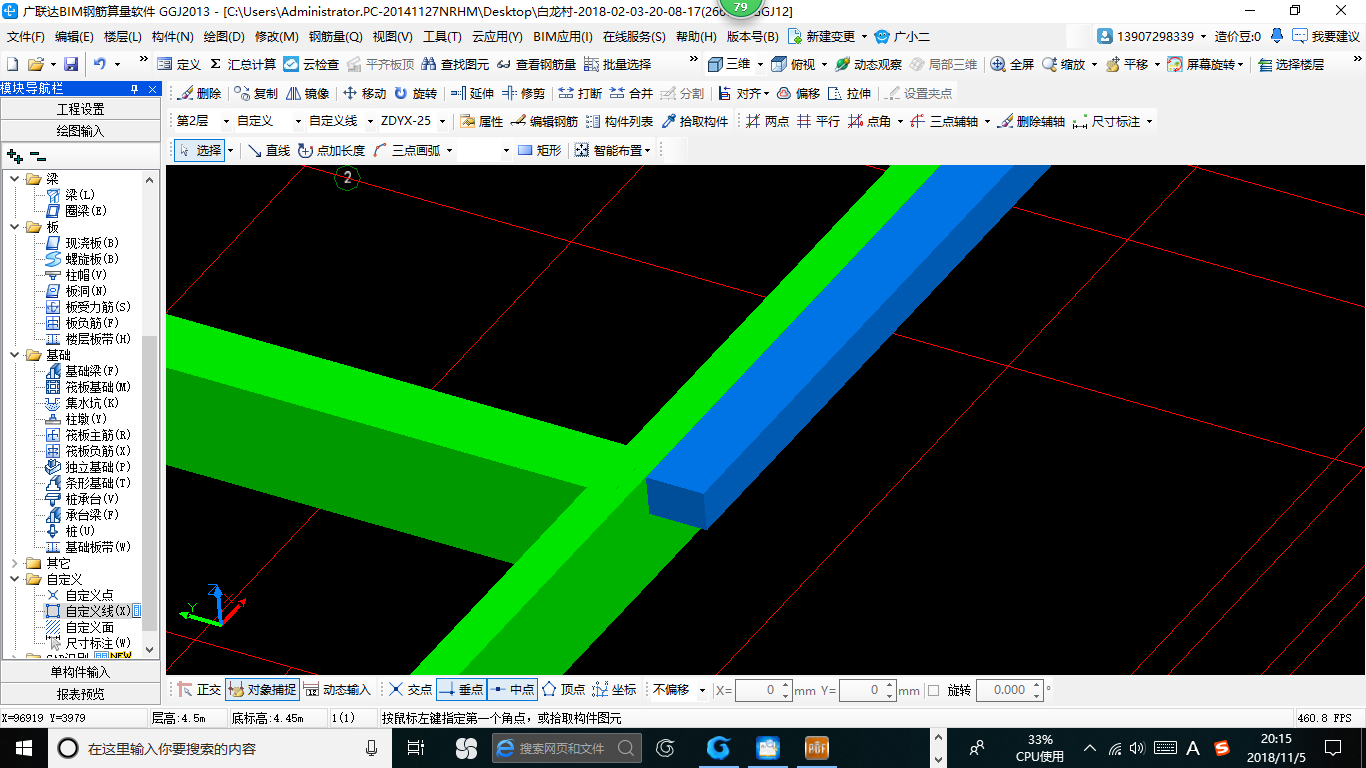Open 单构件输入 section

(80, 672)
